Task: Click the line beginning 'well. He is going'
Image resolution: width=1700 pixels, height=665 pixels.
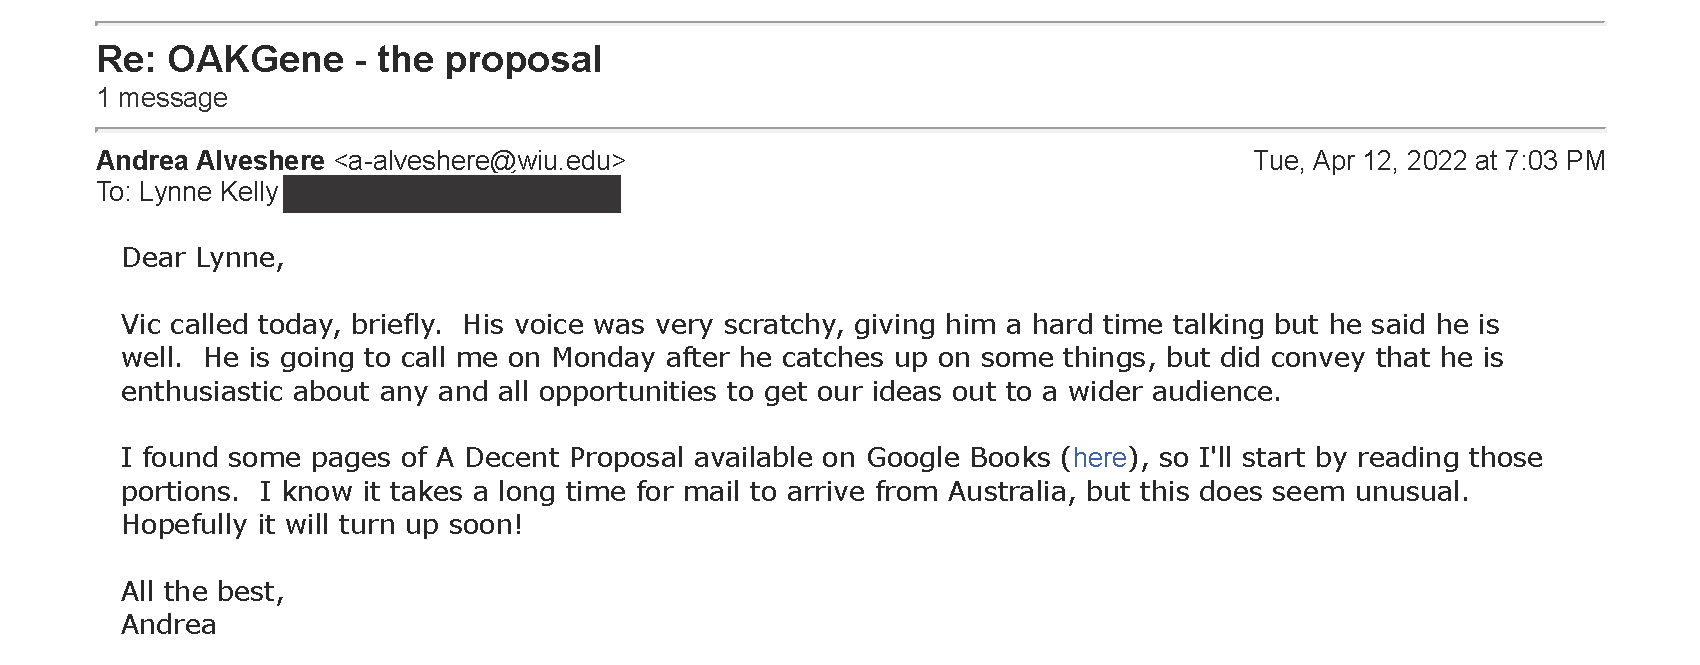Action: click(812, 358)
